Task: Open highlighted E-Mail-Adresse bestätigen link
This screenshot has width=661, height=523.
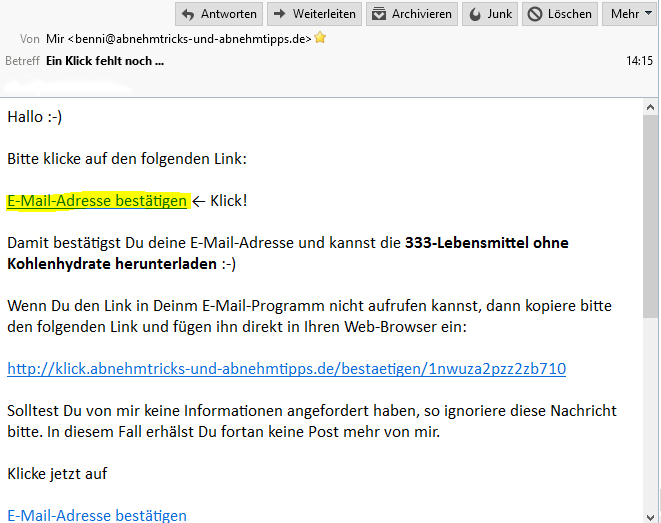Action: click(97, 201)
